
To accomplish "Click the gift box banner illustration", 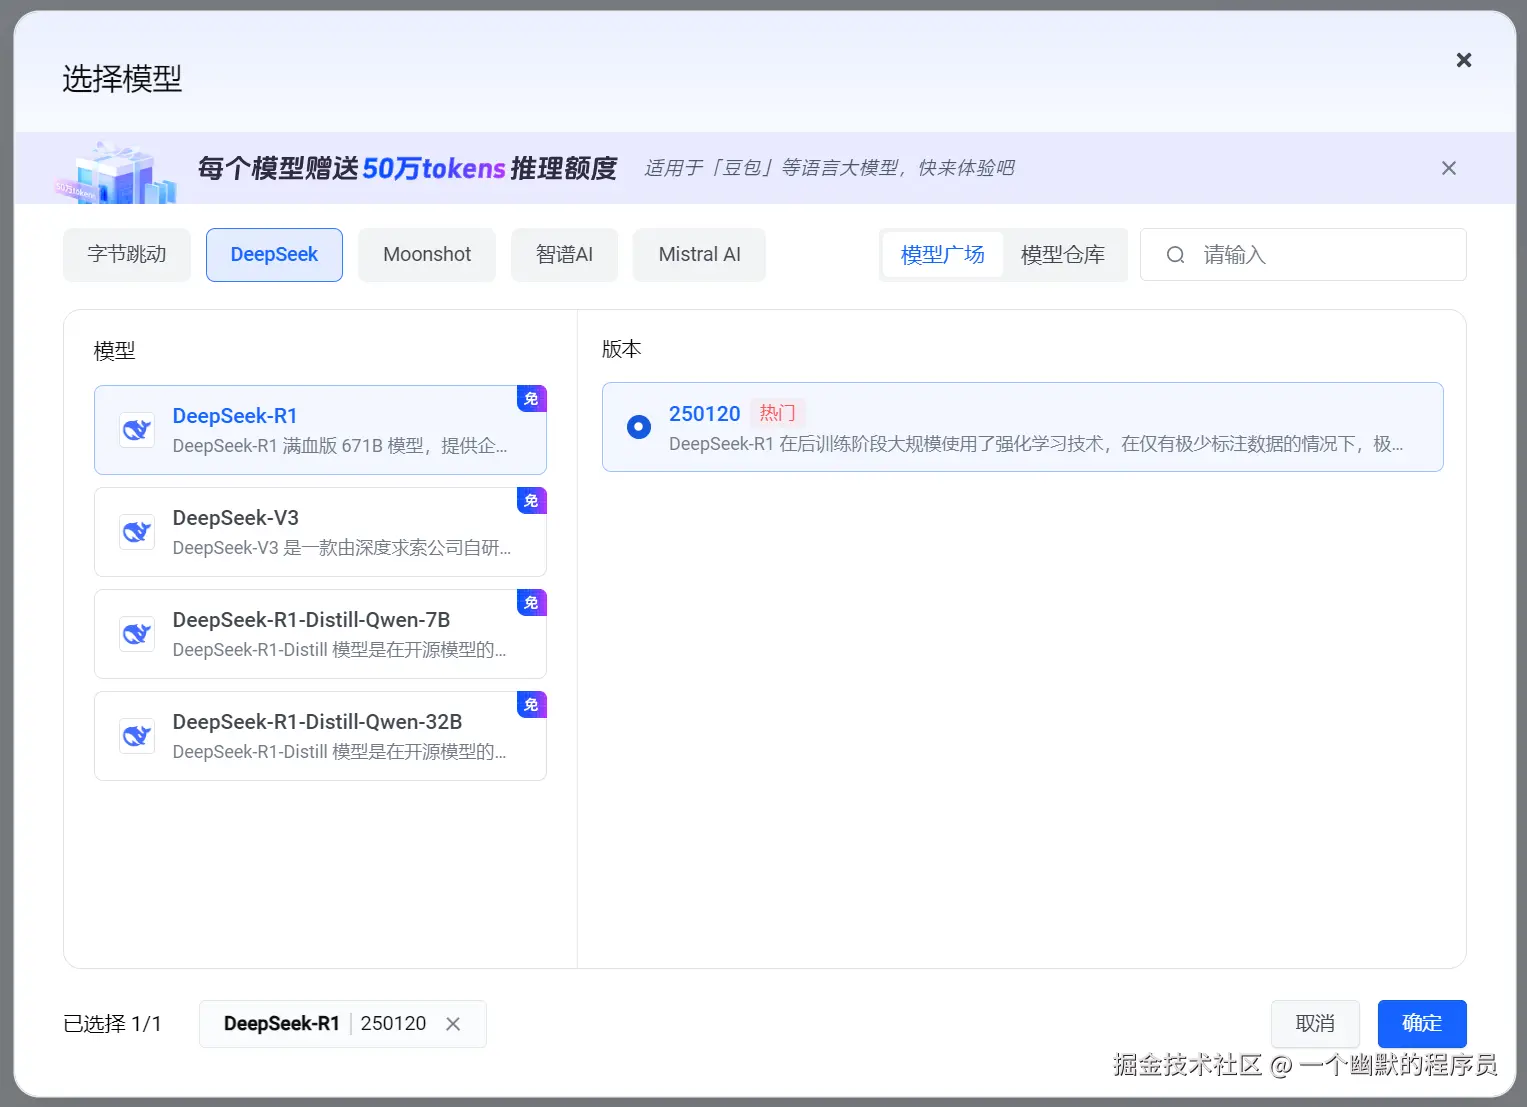I will tap(117, 172).
